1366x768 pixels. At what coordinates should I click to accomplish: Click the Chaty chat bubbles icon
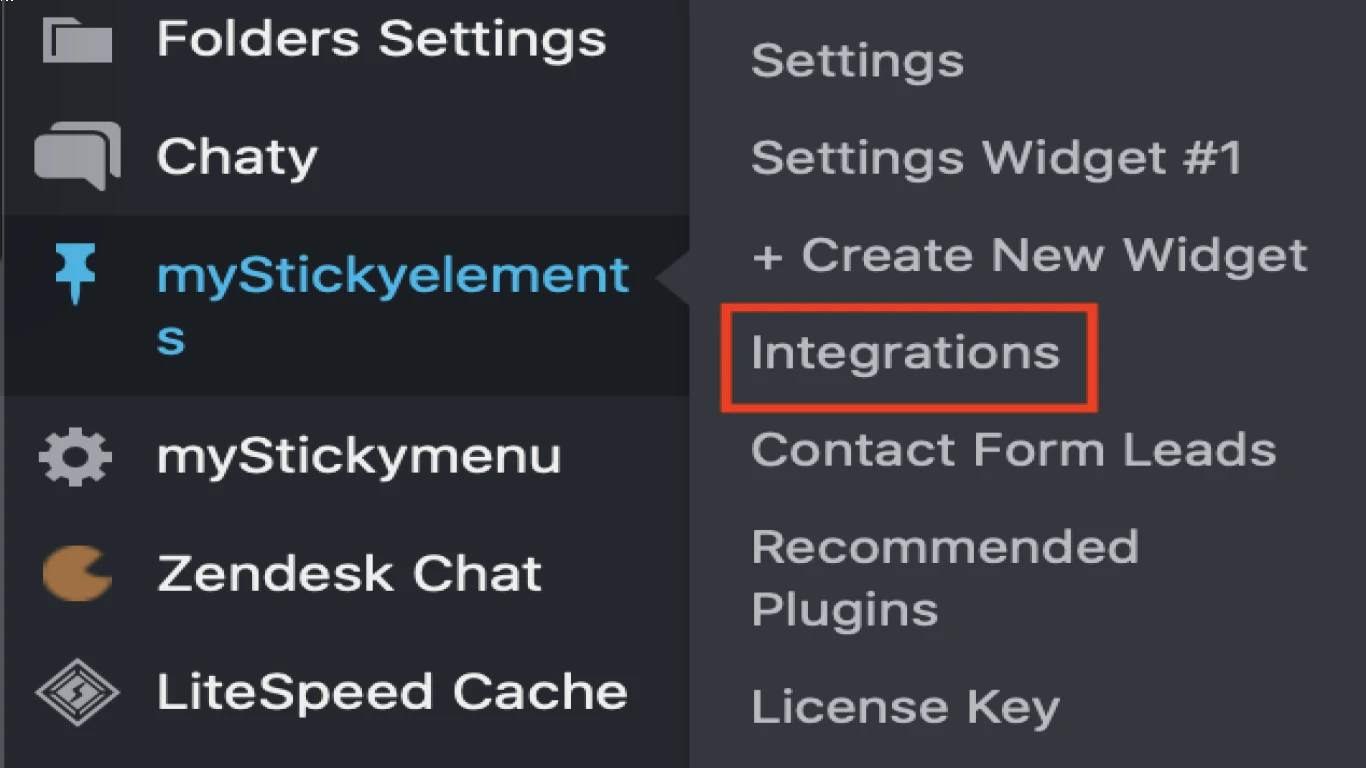pos(77,156)
